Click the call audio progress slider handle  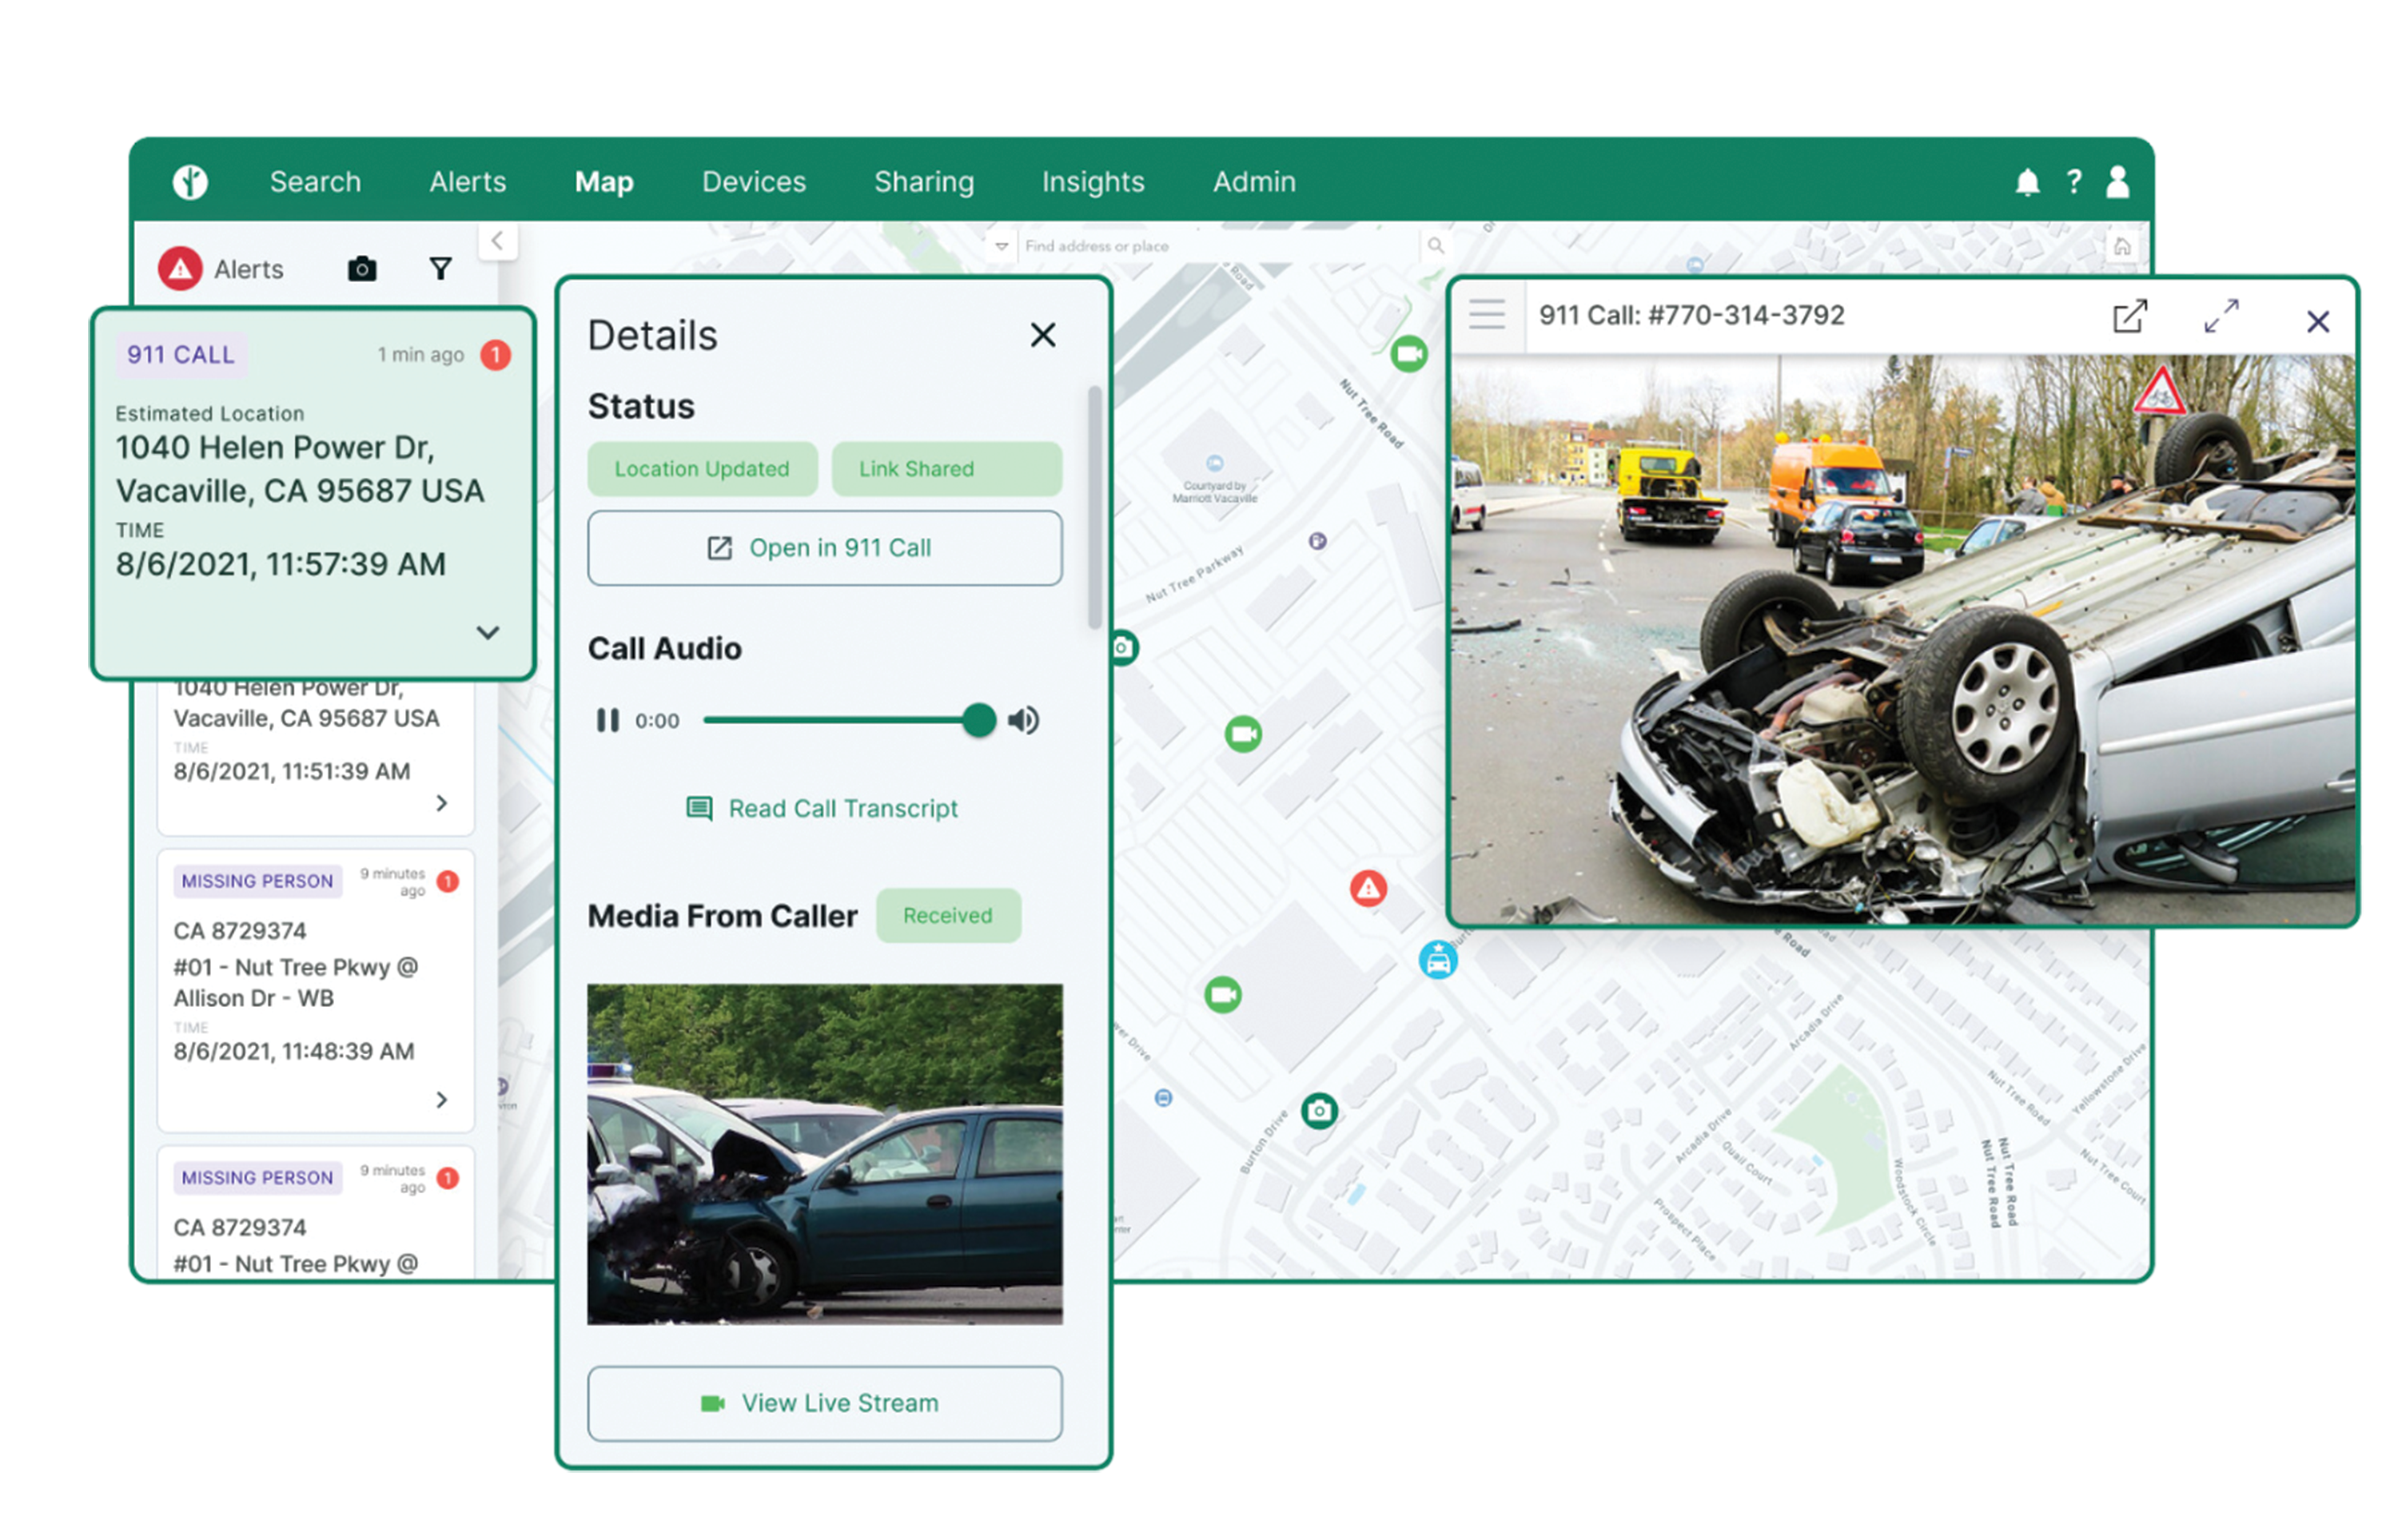(x=979, y=720)
